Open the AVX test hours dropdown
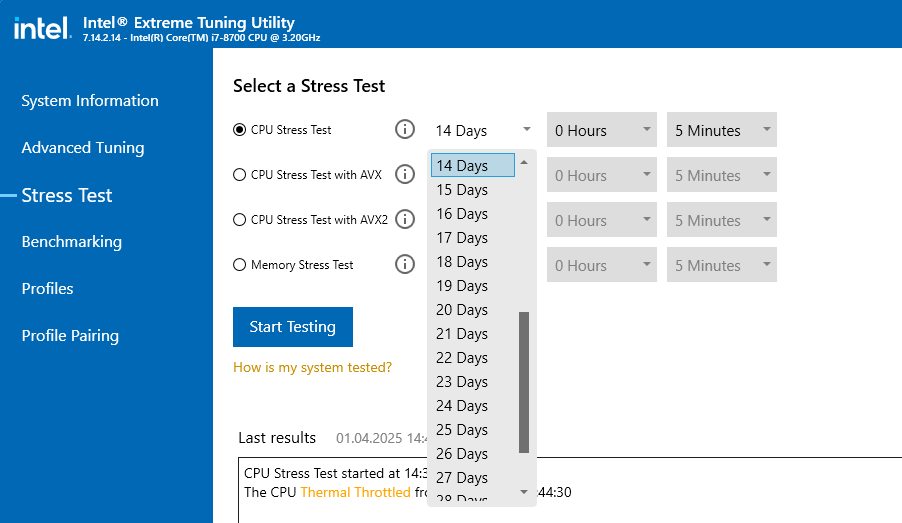Screen dimensions: 902x523 pos(602,175)
